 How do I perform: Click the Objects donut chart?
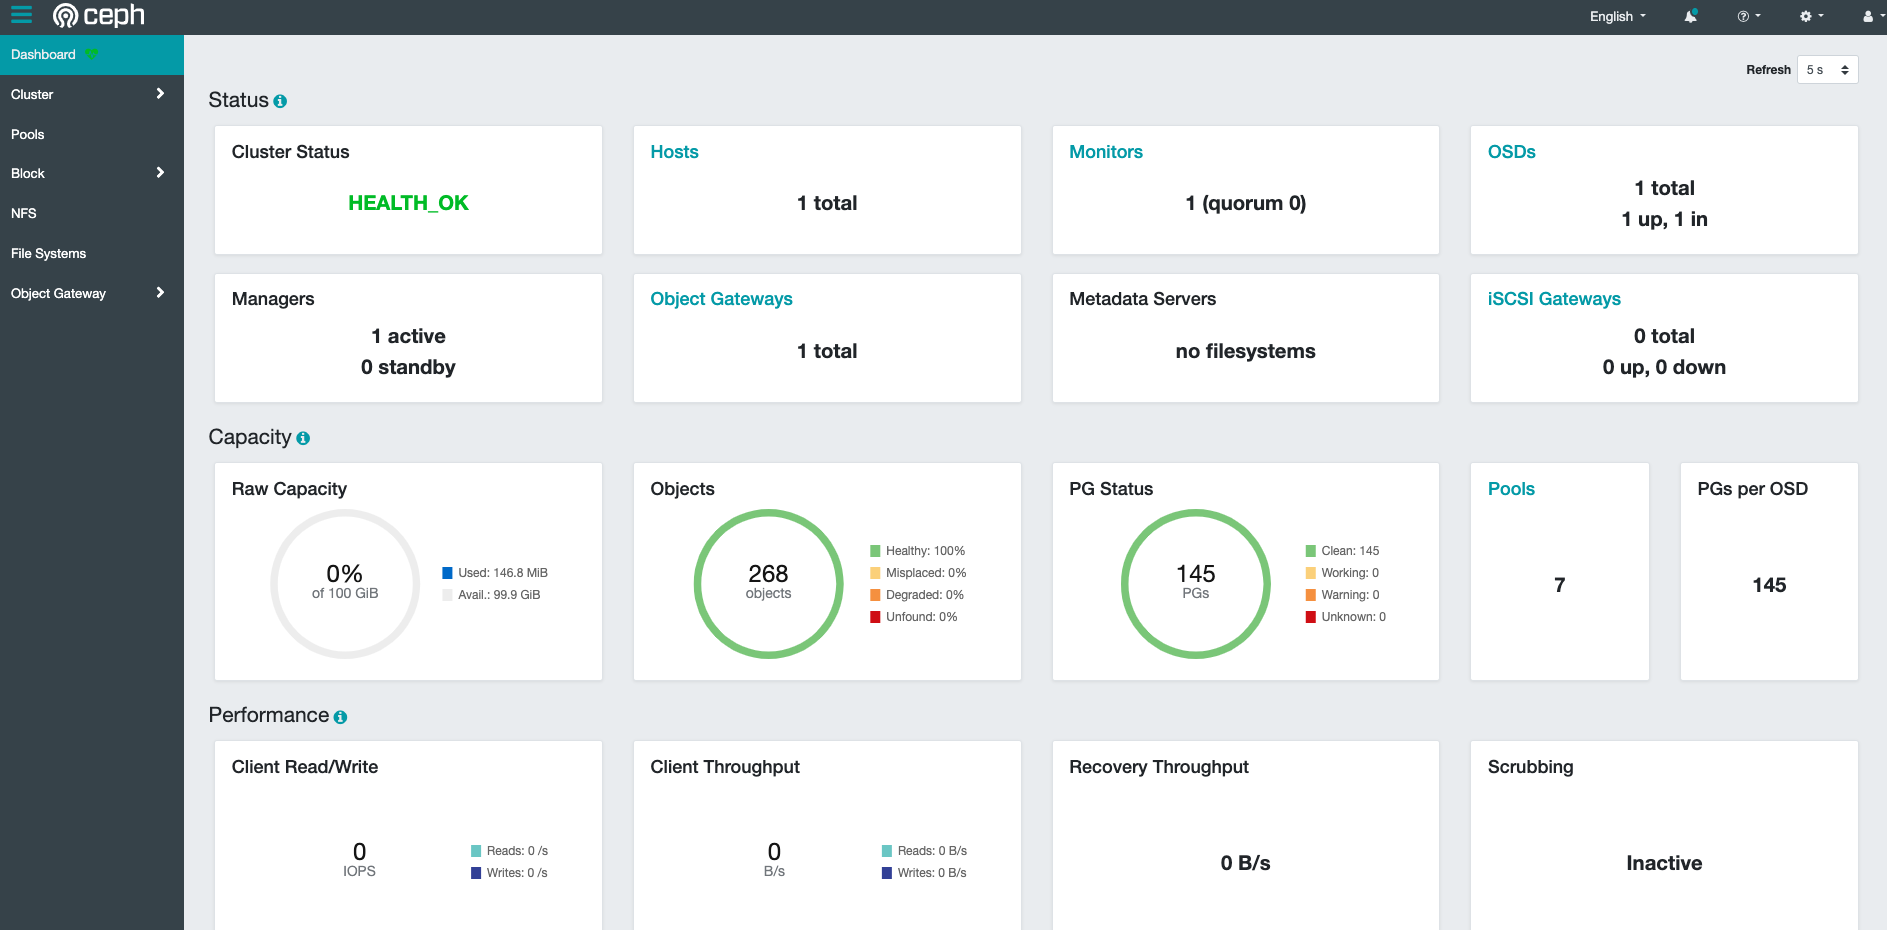(x=768, y=583)
